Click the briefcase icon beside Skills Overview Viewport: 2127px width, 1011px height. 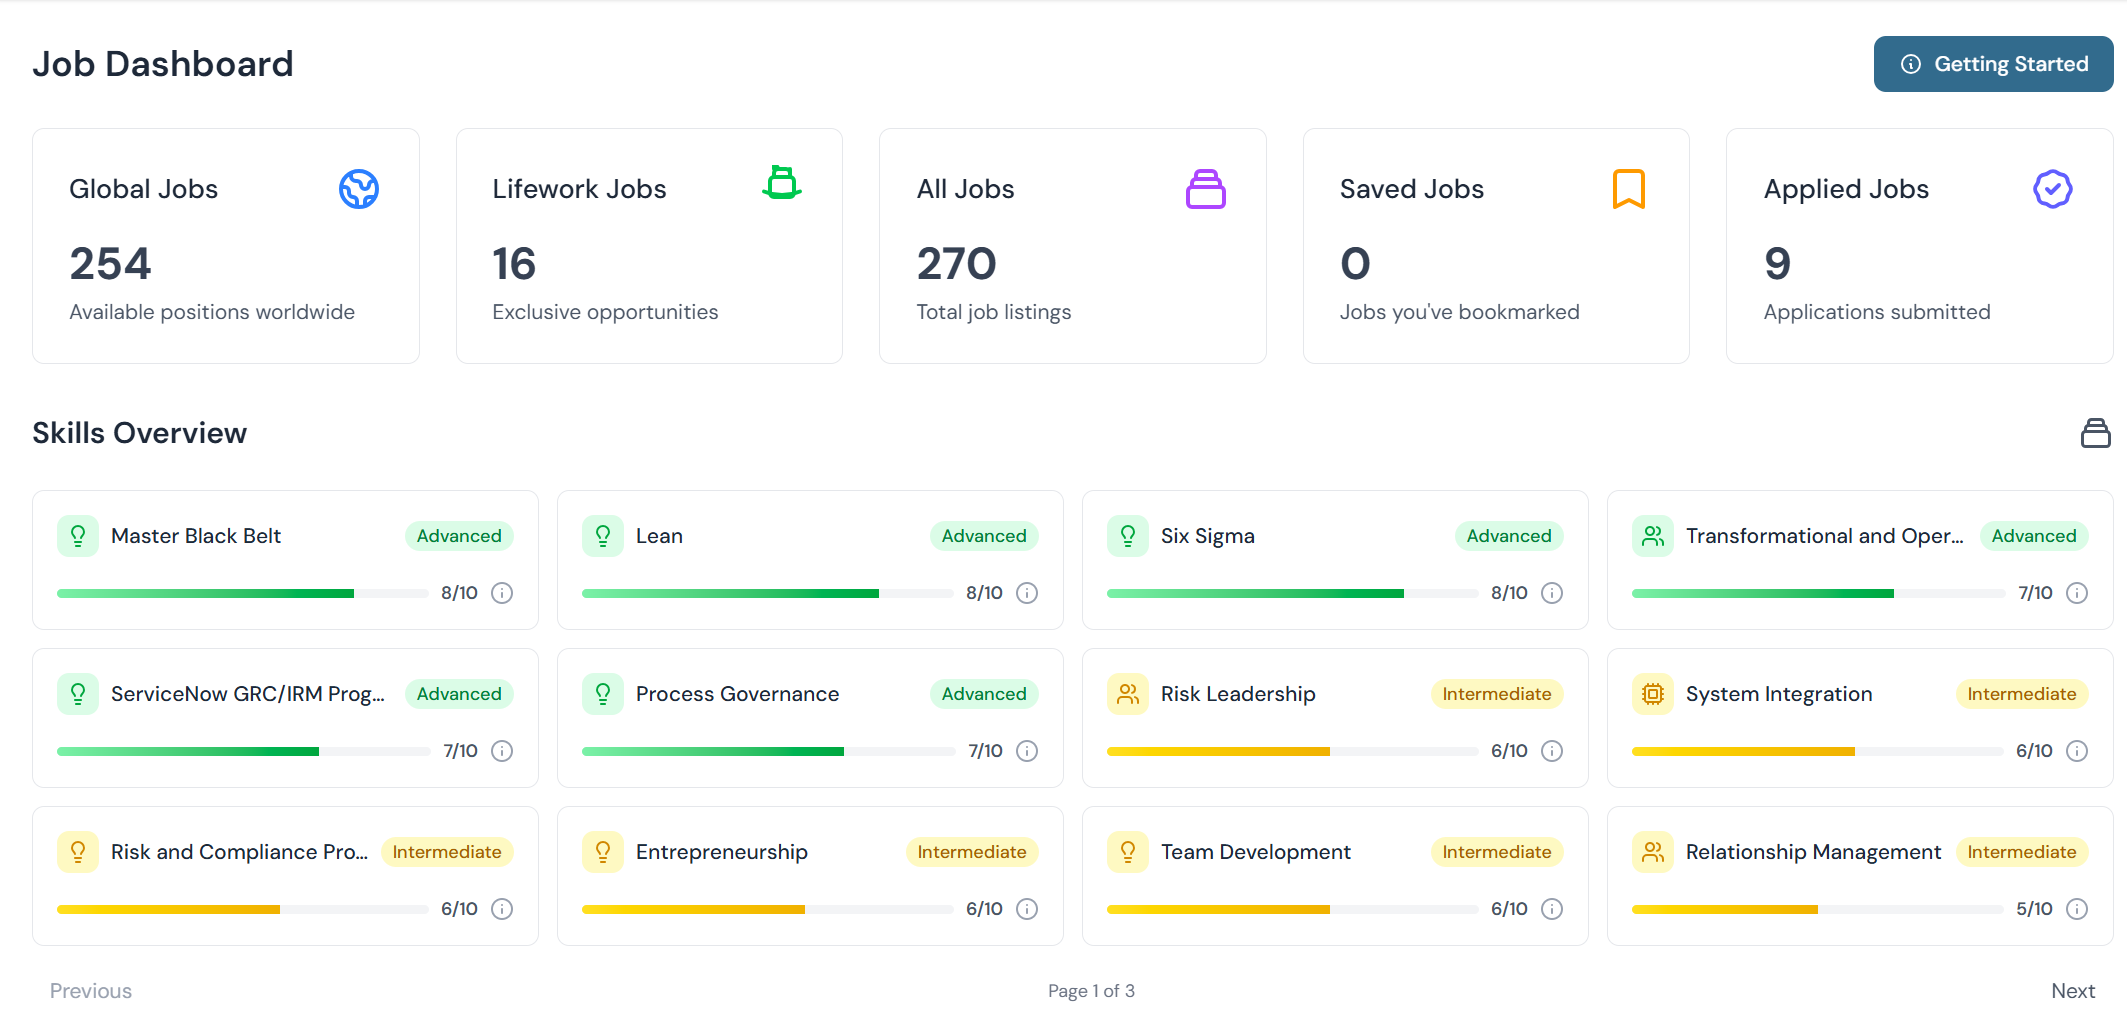tap(2095, 433)
